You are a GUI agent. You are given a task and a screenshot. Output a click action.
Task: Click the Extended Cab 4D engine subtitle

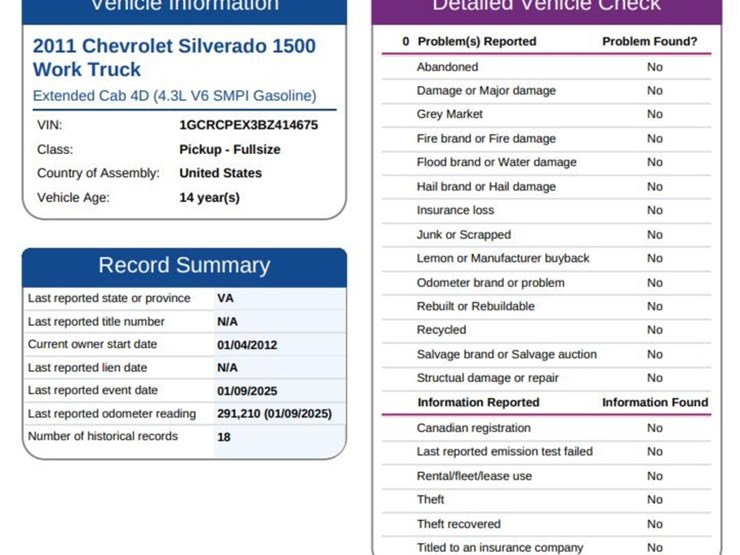(174, 96)
